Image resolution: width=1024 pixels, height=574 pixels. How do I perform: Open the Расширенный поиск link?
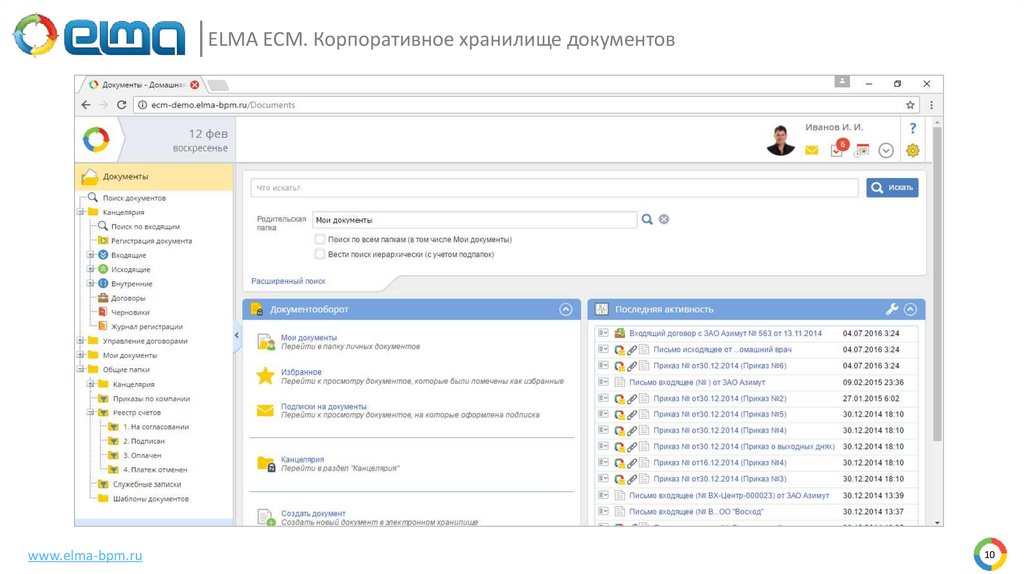point(288,281)
